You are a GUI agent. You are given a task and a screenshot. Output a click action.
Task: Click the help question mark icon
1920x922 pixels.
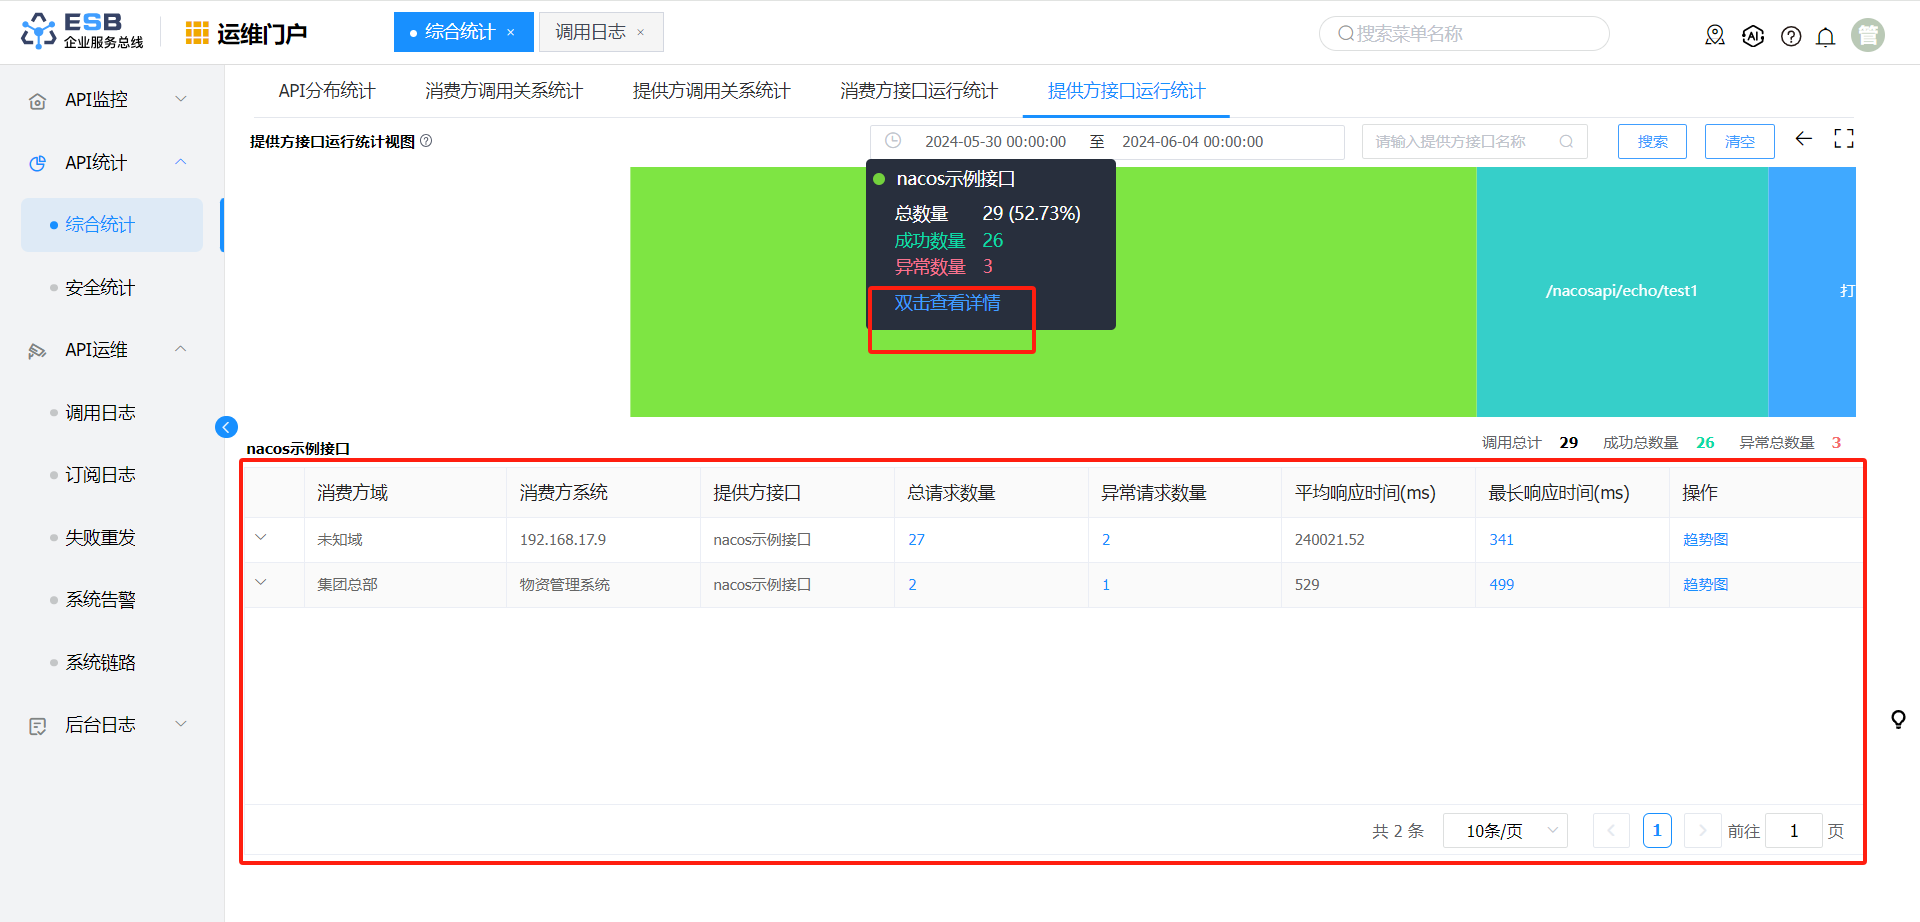(x=1791, y=36)
